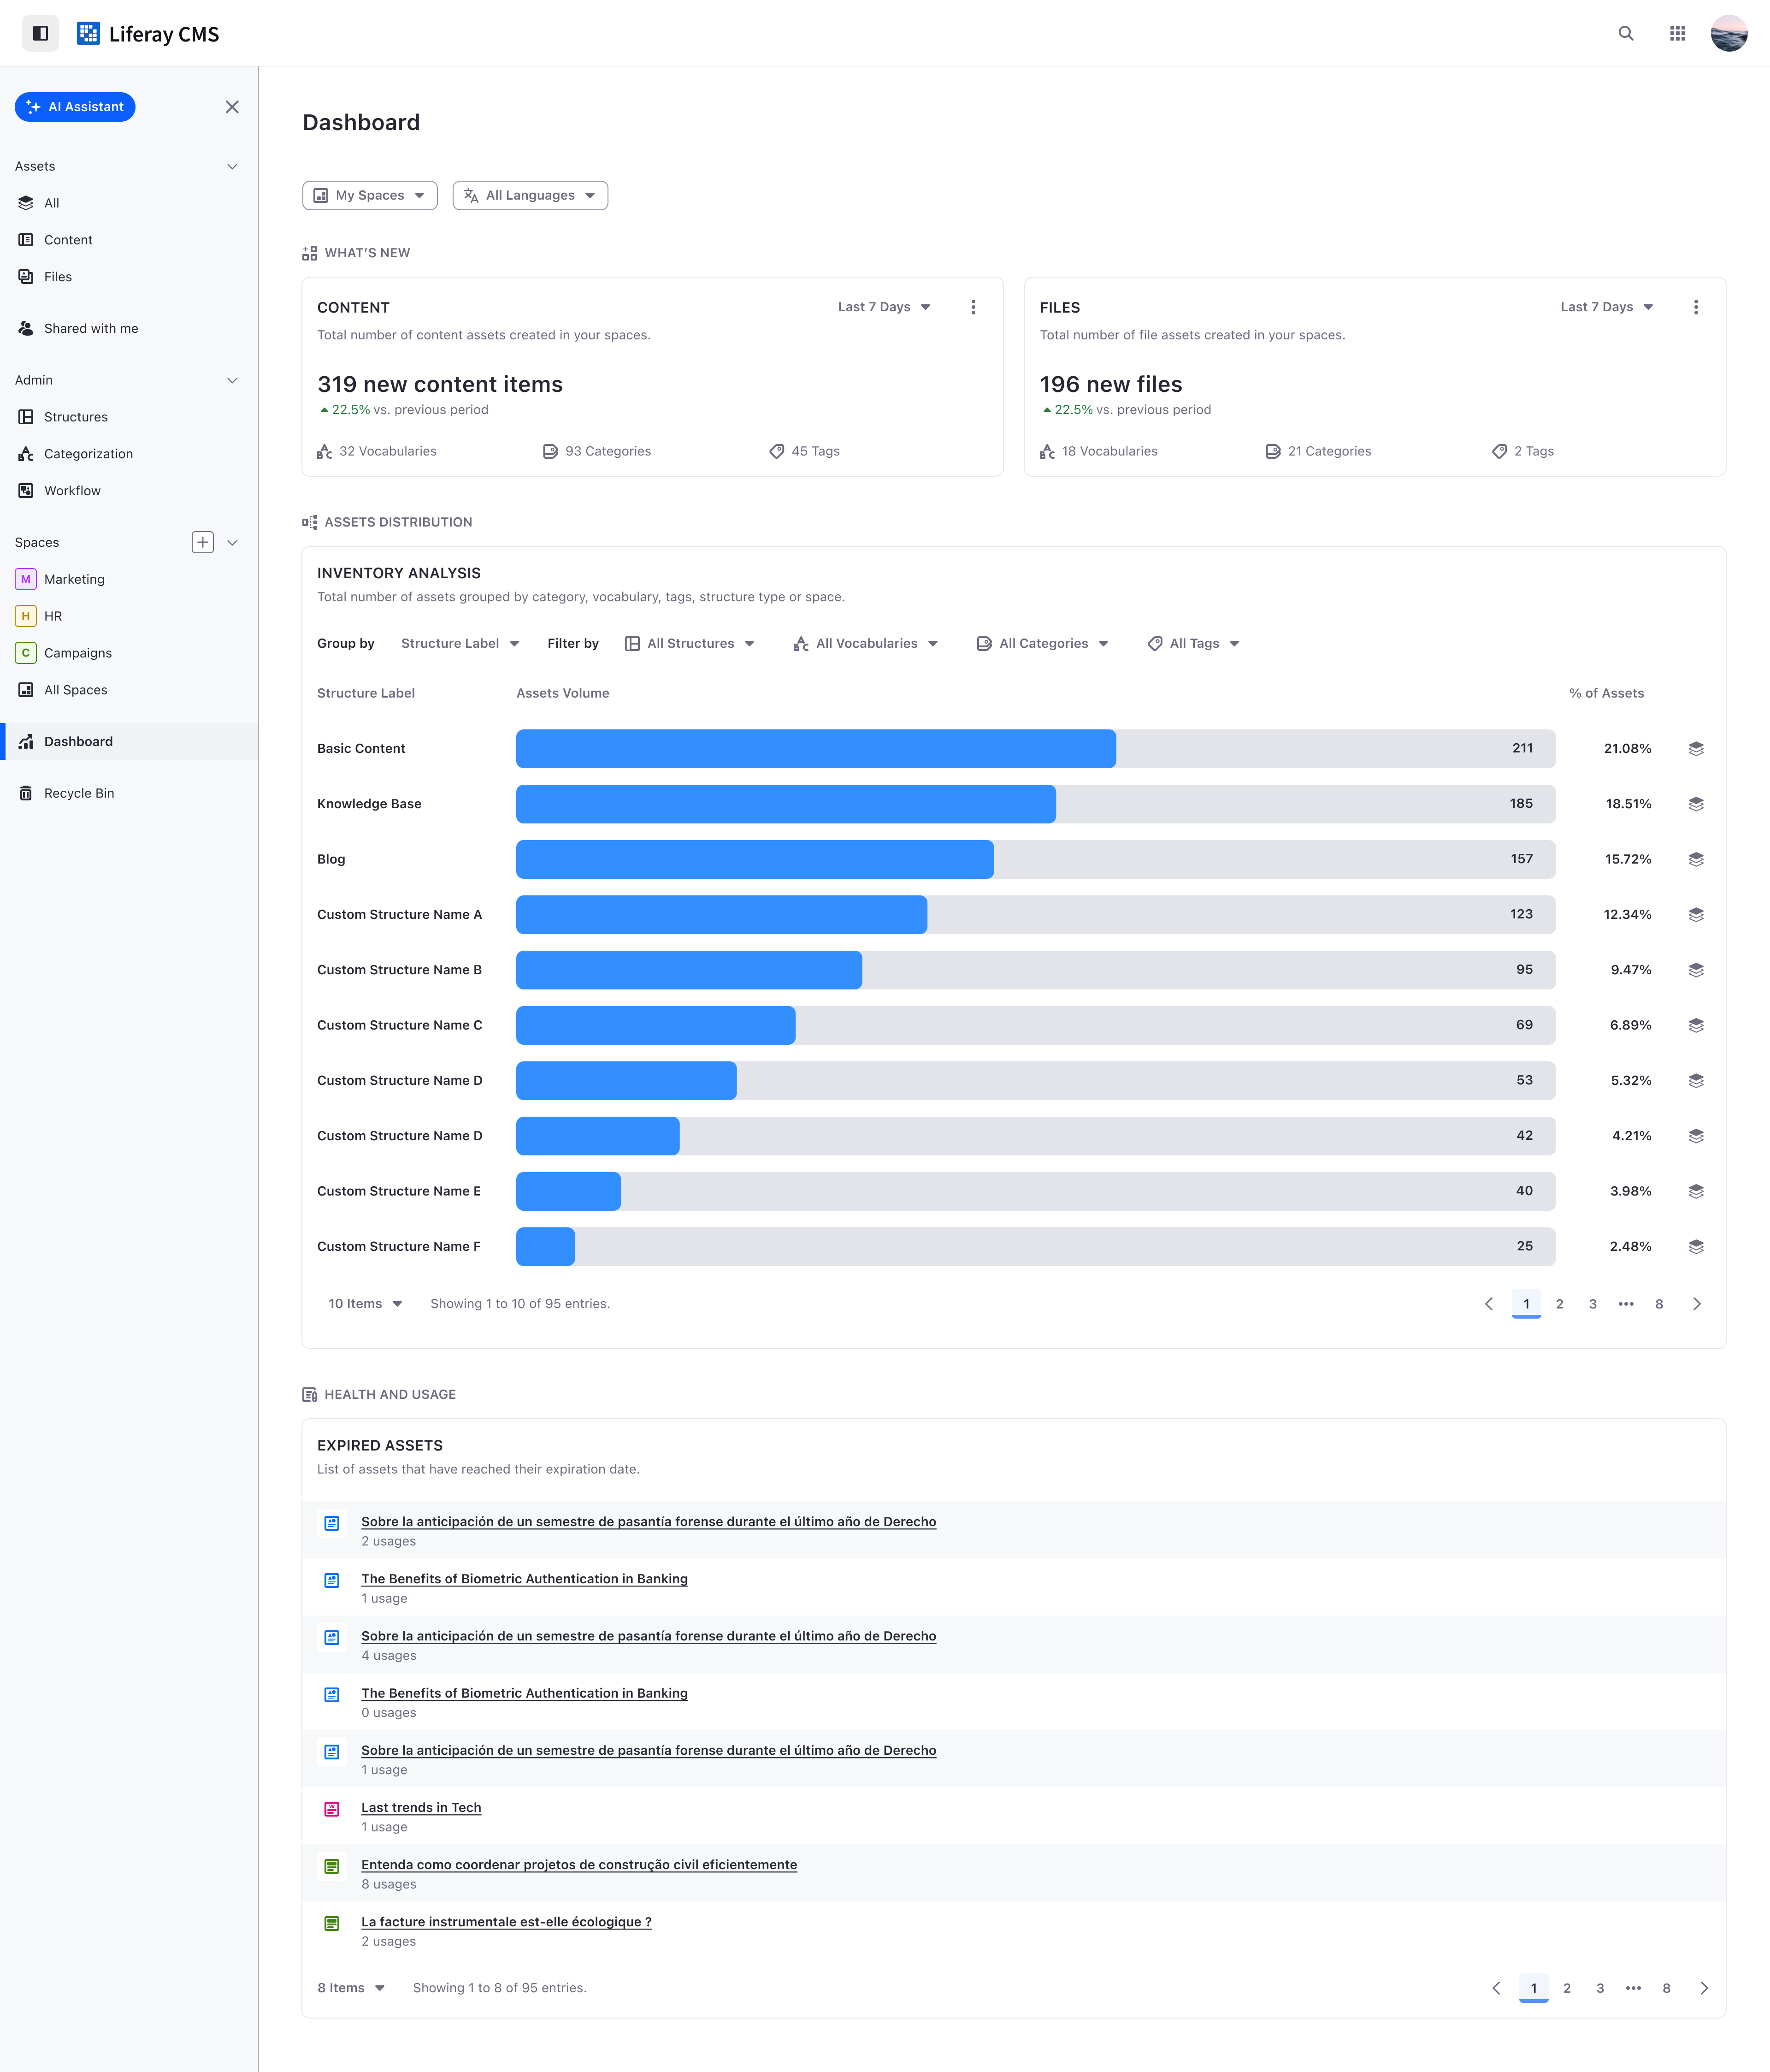Open the All Languages dropdown

point(529,195)
